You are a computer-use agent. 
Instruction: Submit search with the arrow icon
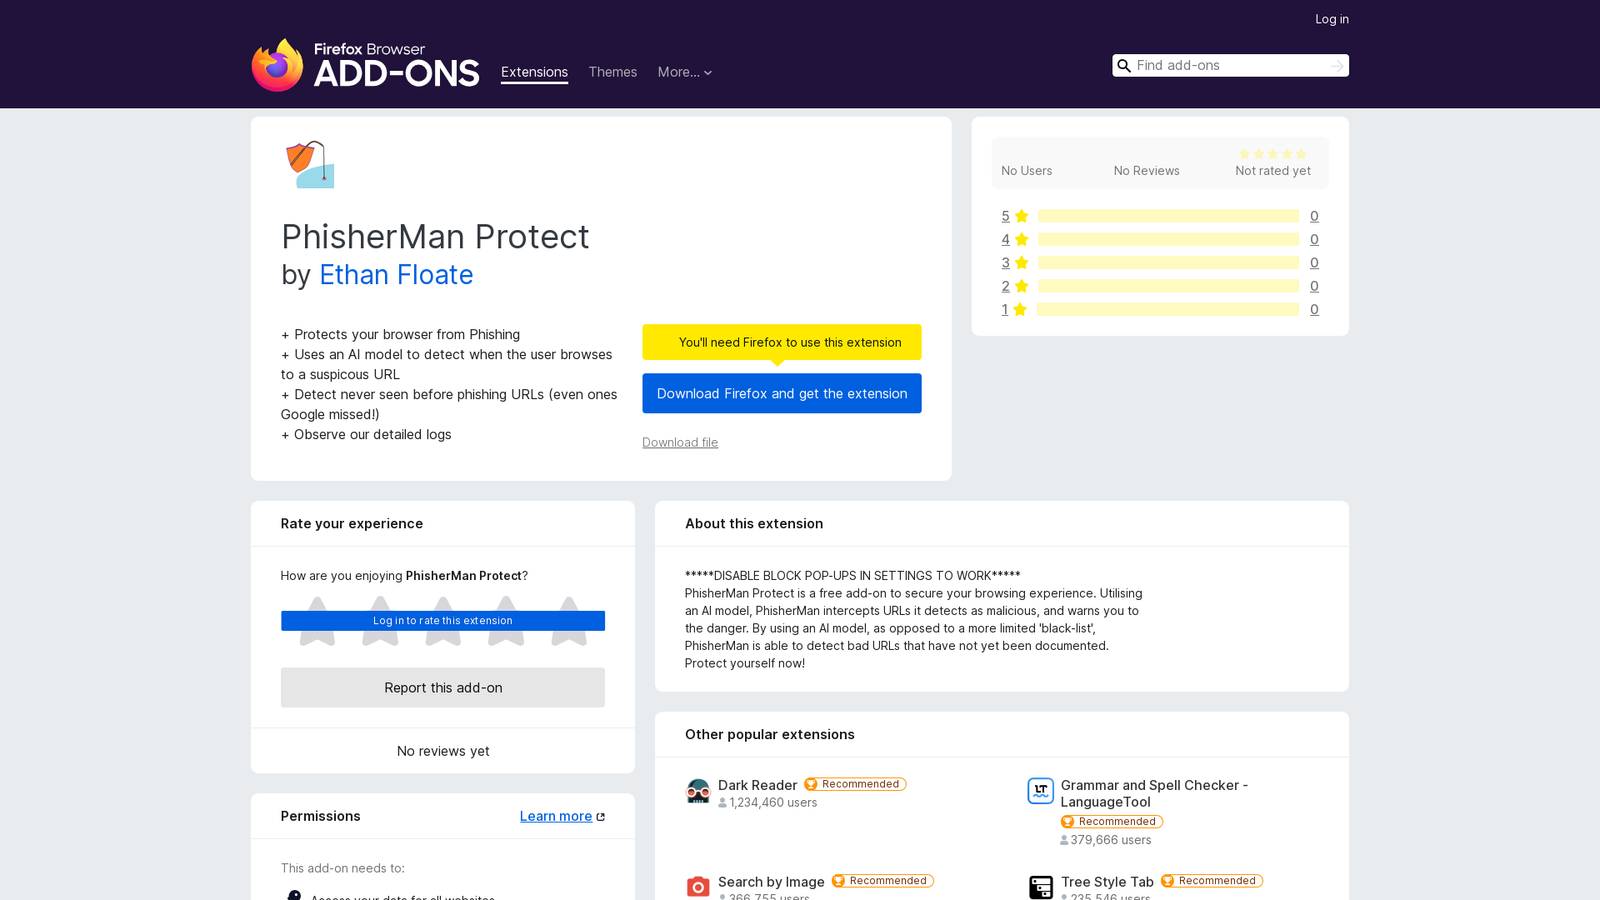[x=1337, y=66]
